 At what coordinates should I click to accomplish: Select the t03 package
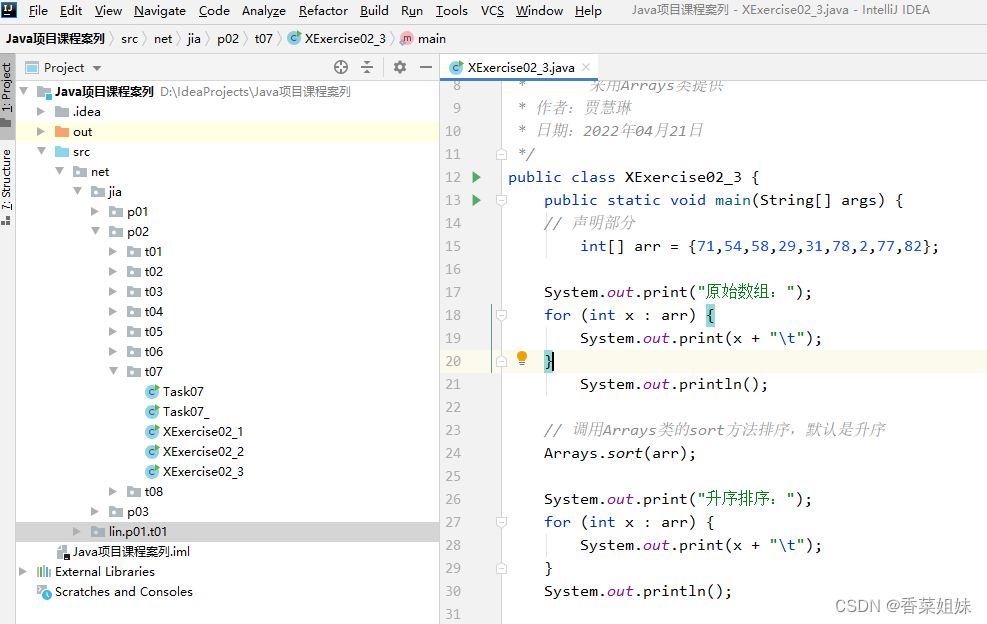[x=154, y=292]
